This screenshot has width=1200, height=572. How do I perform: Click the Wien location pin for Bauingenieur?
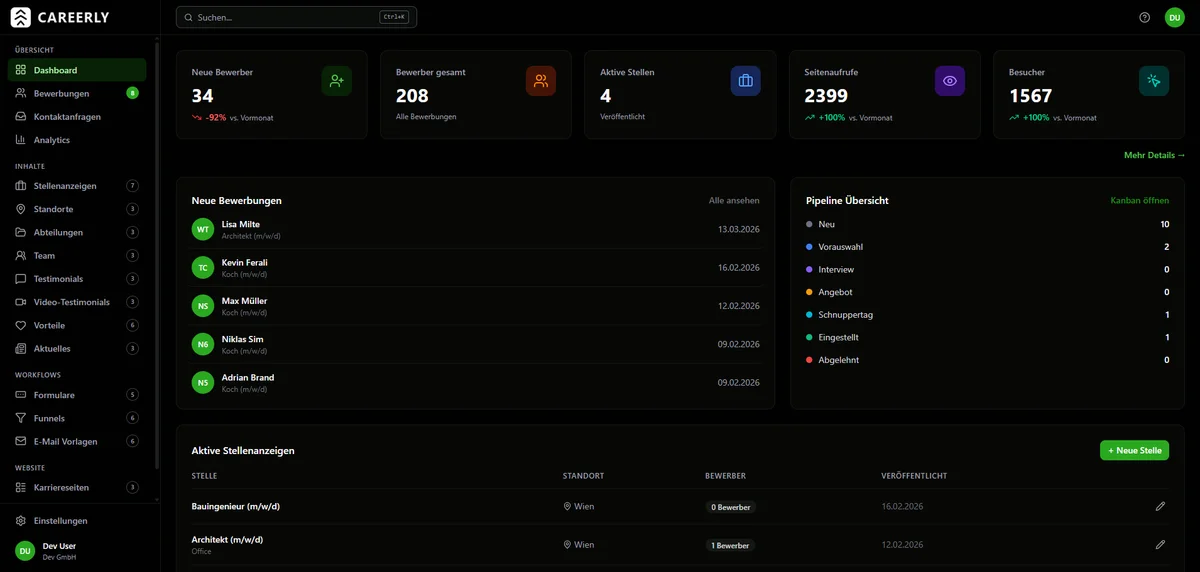tap(567, 507)
